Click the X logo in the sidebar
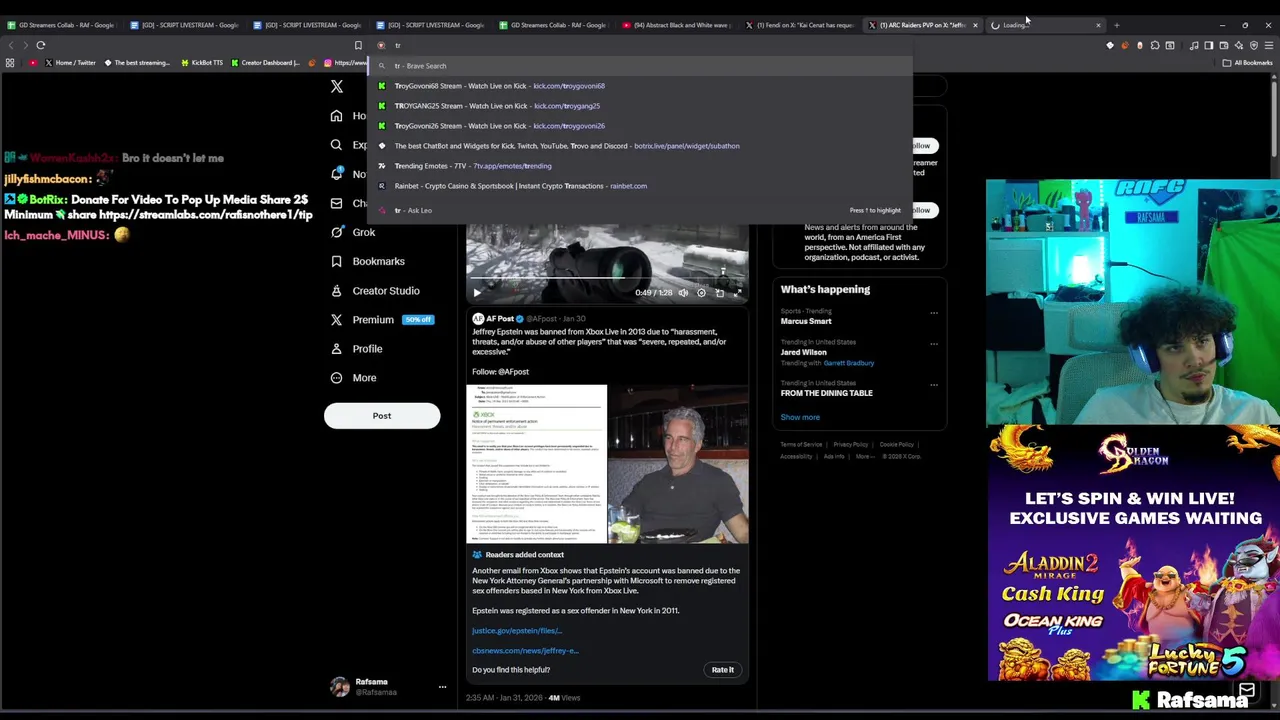Image resolution: width=1280 pixels, height=720 pixels. tap(337, 87)
